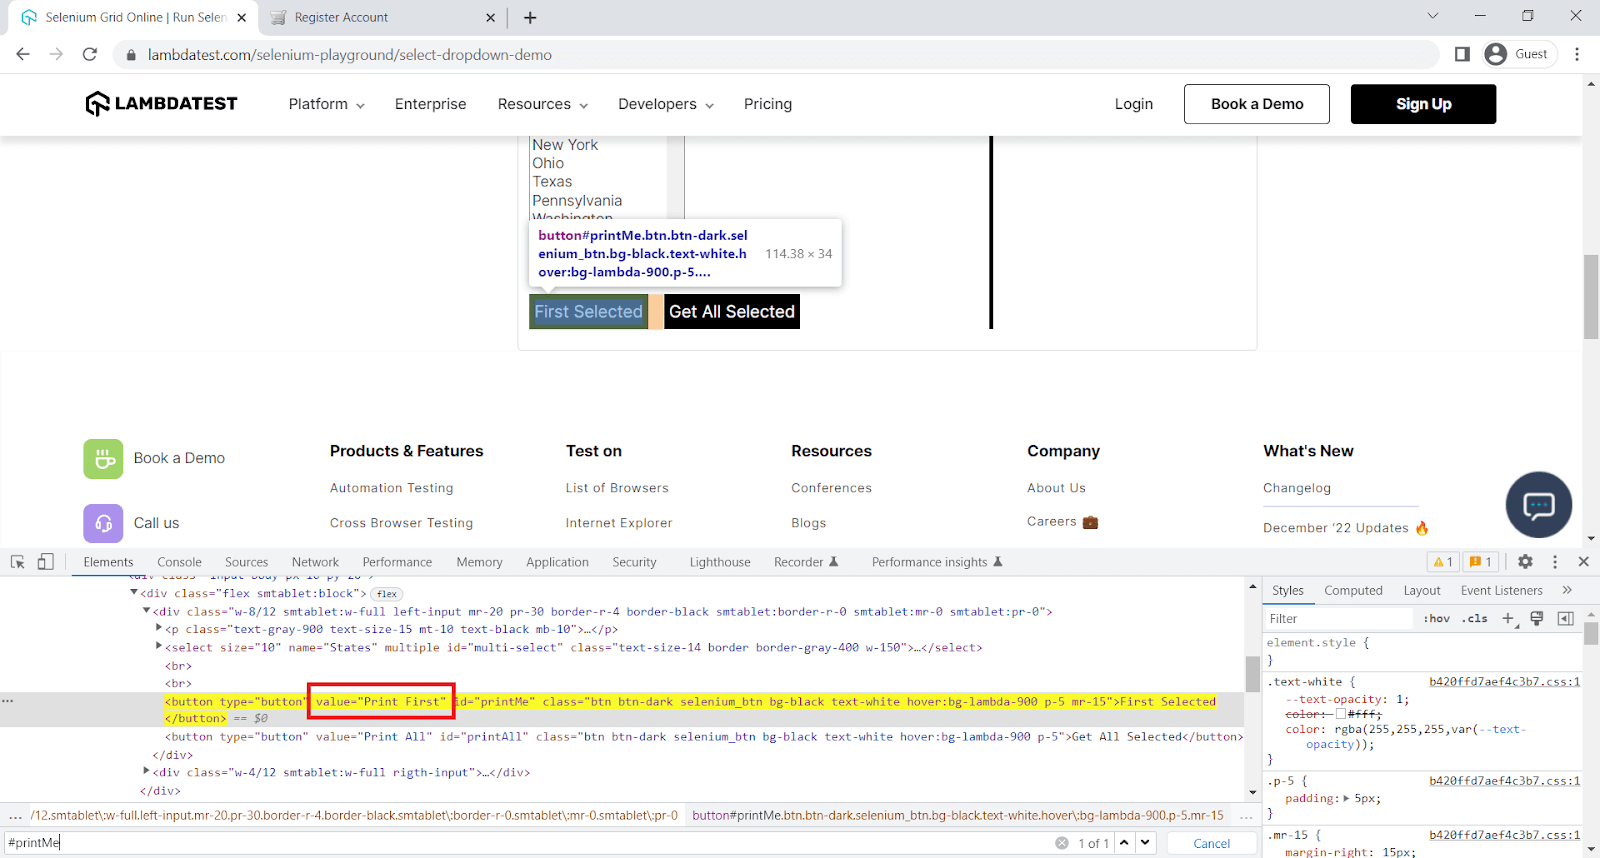Toggle the device toolbar icon
1600x858 pixels.
click(45, 562)
